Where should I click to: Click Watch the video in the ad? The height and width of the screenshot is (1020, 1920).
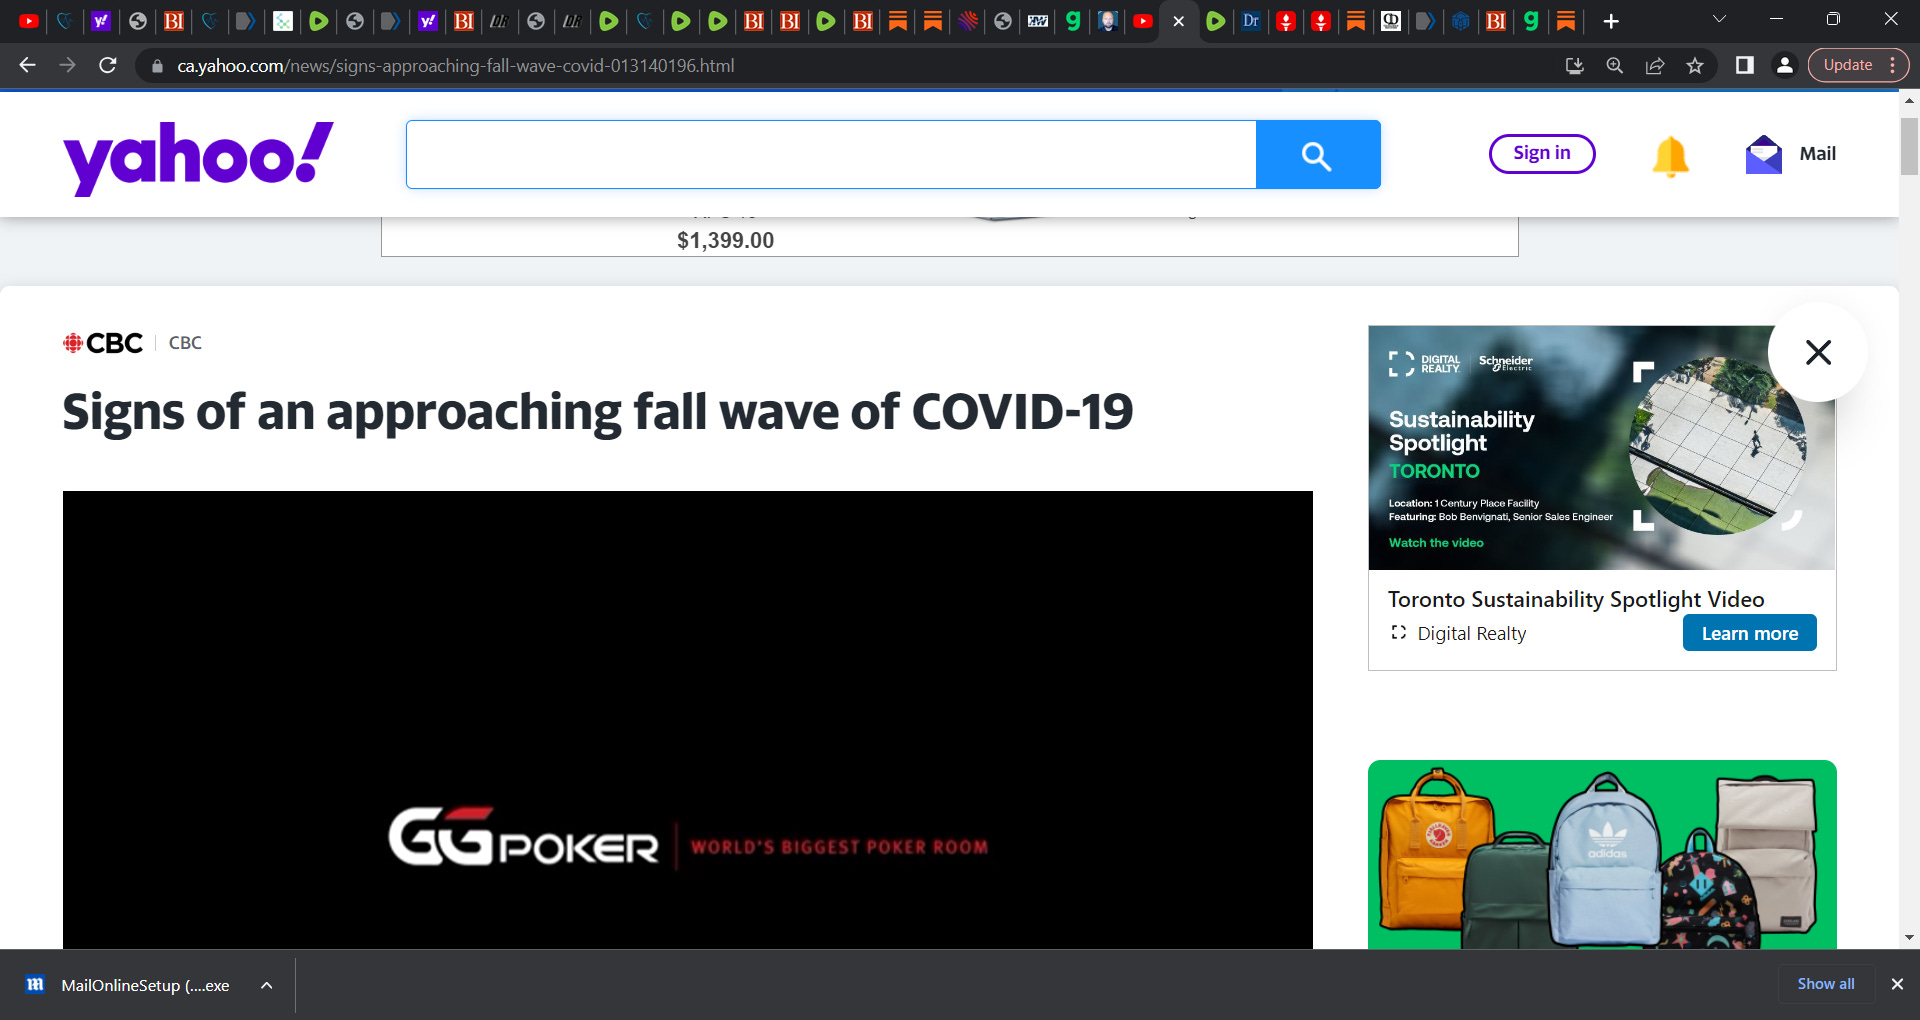coord(1436,543)
